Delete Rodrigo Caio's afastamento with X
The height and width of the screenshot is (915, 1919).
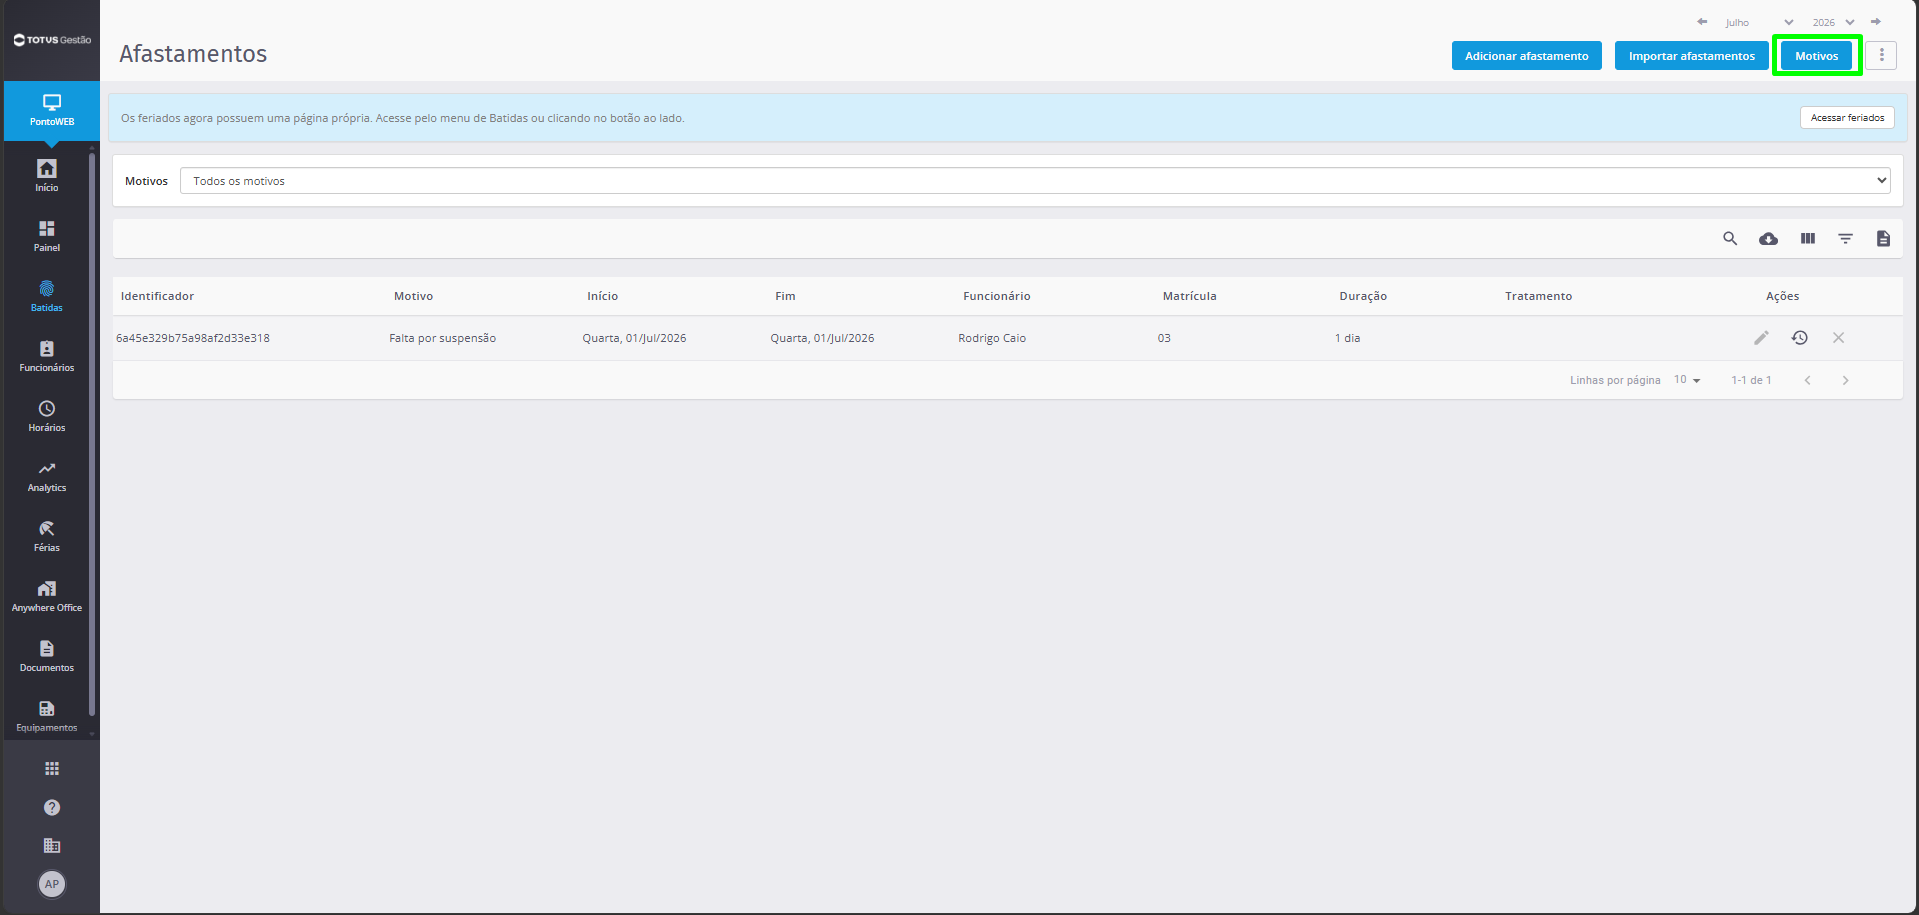click(1838, 338)
